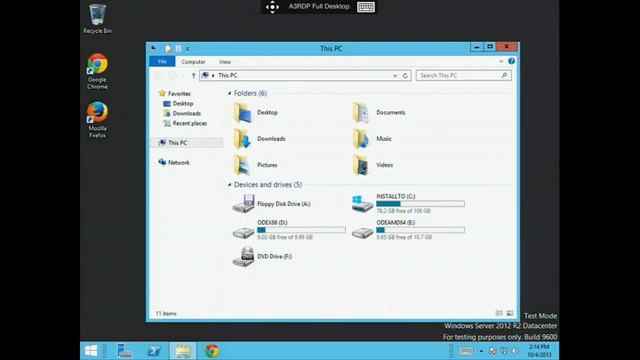This screenshot has width=640, height=360.
Task: Click the forward navigation arrow
Action: (x=172, y=76)
